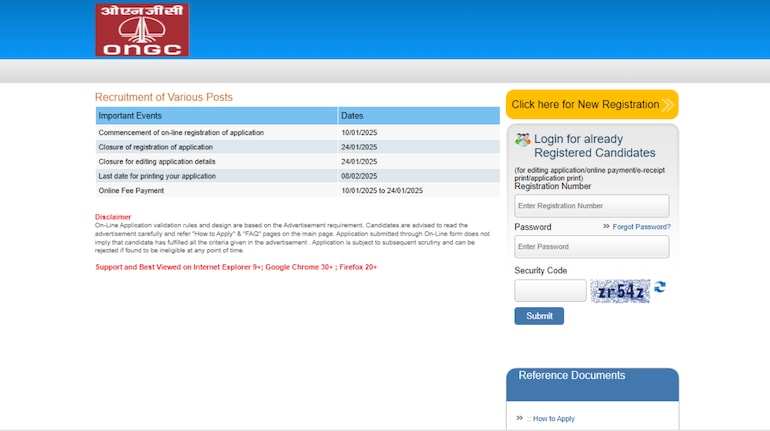Select the Commencement of on-line registration row
Viewport: 770px width, 431px height.
pyautogui.click(x=297, y=133)
